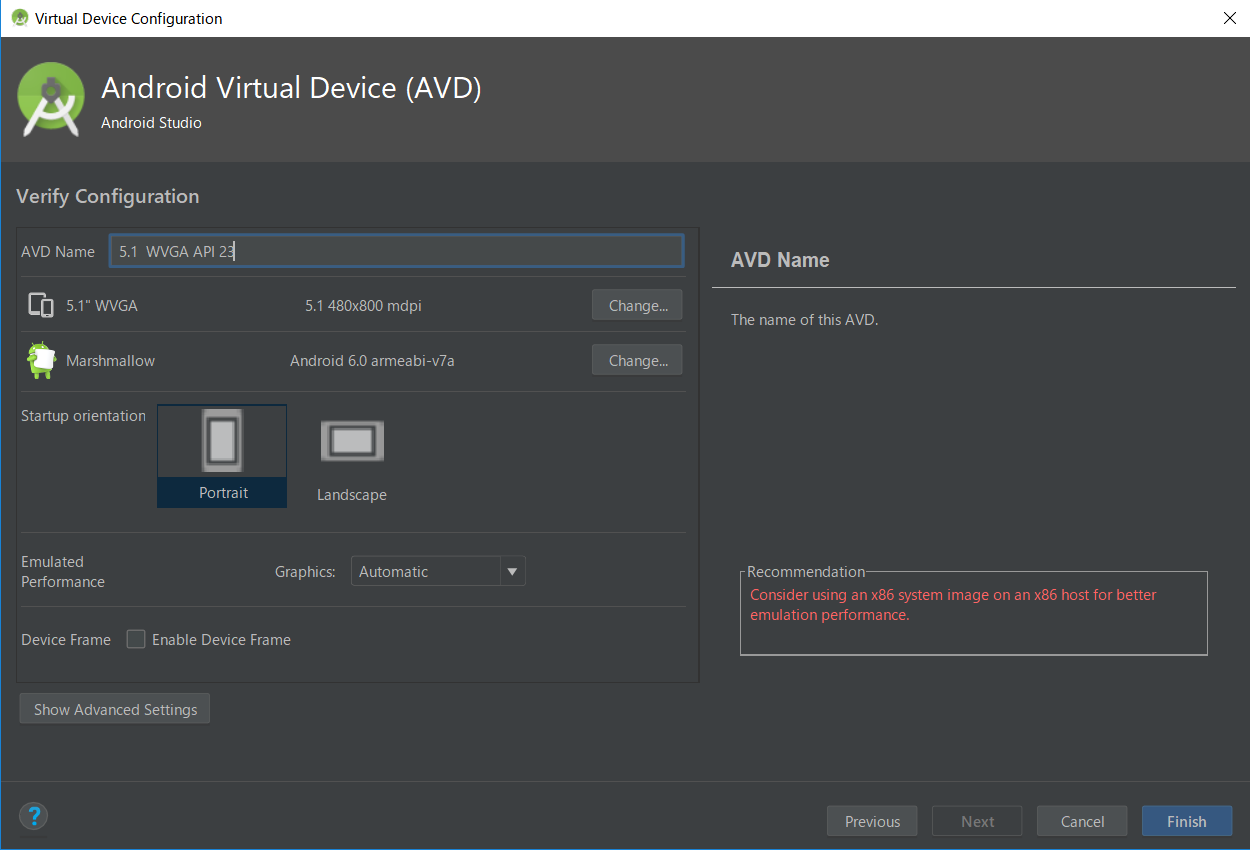The image size is (1250, 850).
Task: Change the Marshmallow system image
Action: coord(637,360)
